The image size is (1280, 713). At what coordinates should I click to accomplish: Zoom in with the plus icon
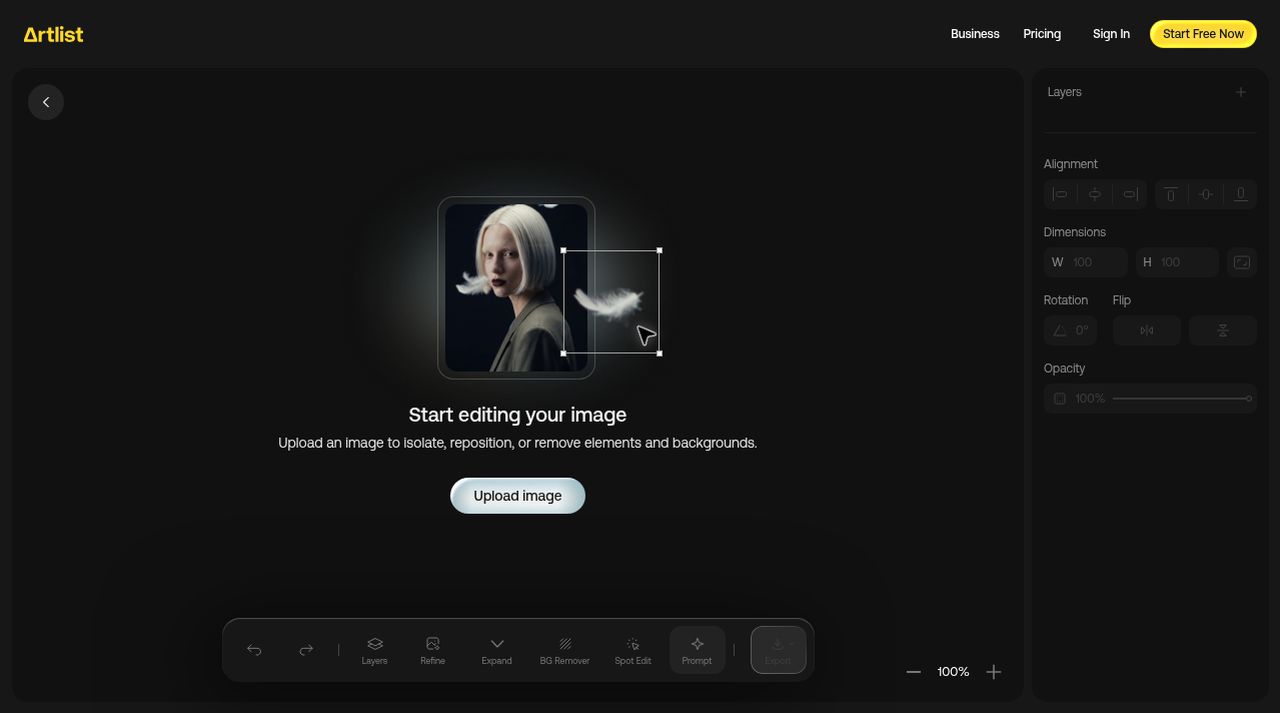point(993,672)
